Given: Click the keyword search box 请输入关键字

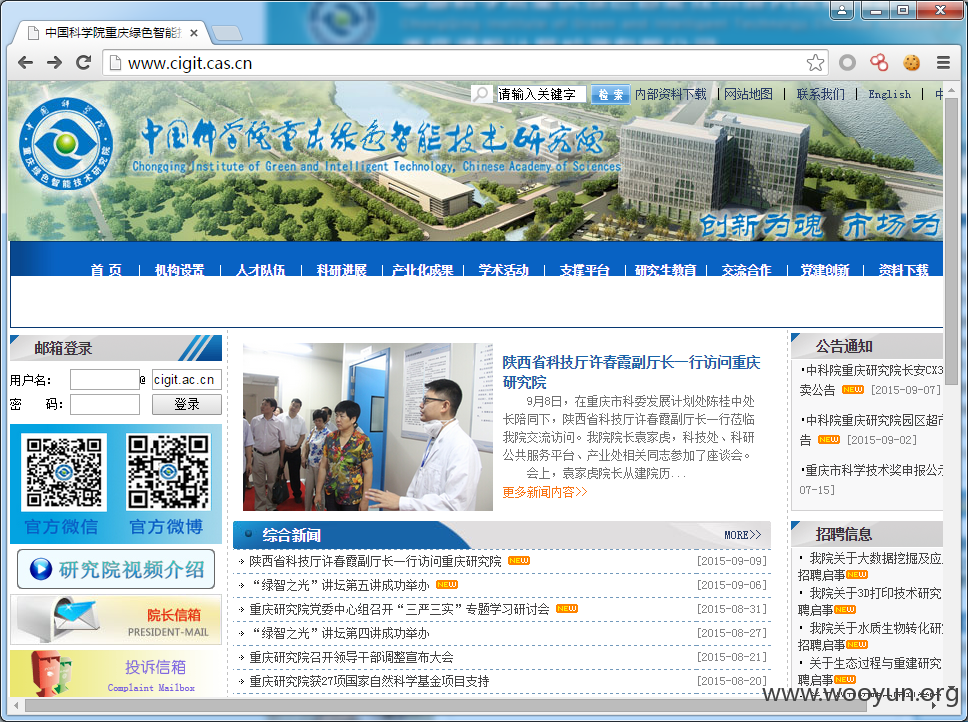Looking at the screenshot, I should coord(541,94).
